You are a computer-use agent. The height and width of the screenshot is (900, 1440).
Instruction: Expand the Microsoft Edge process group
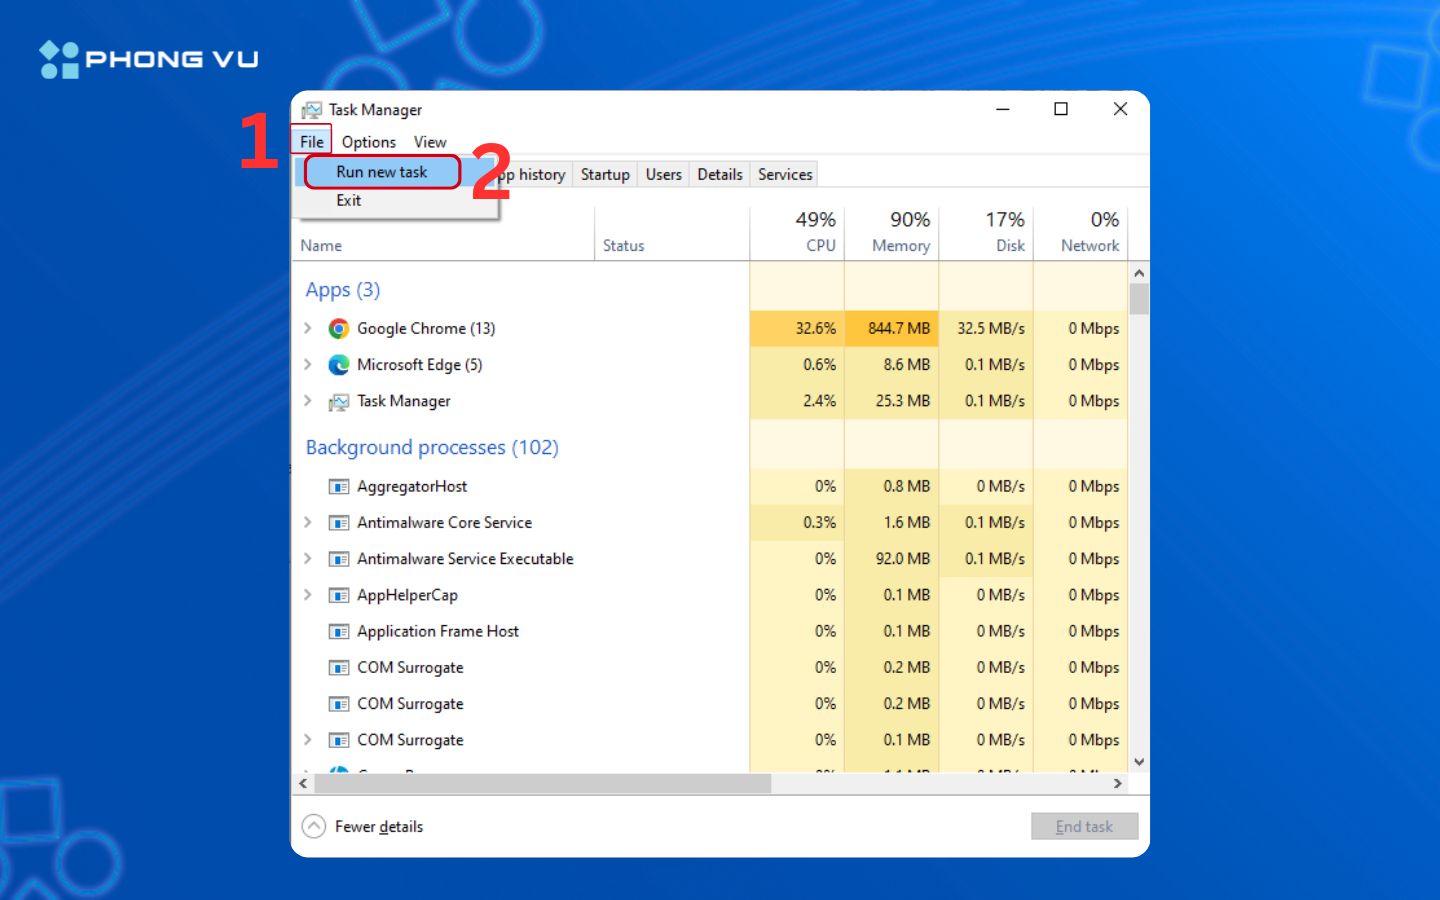pos(308,365)
